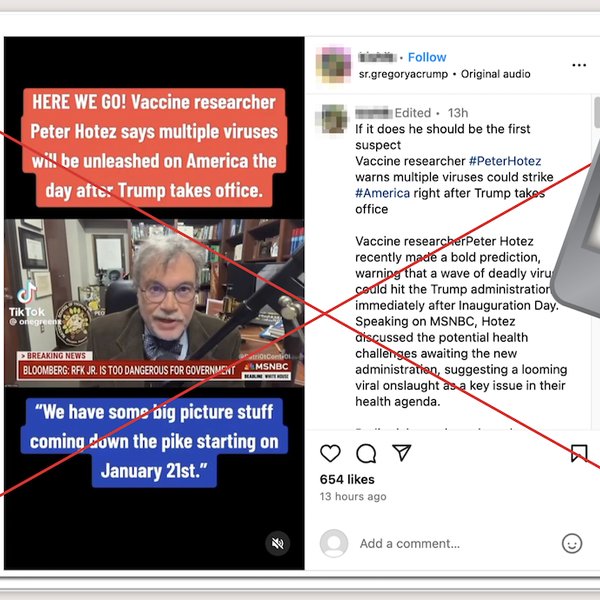This screenshot has height=600, width=600.
Task: Follow the post author
Action: (x=427, y=57)
